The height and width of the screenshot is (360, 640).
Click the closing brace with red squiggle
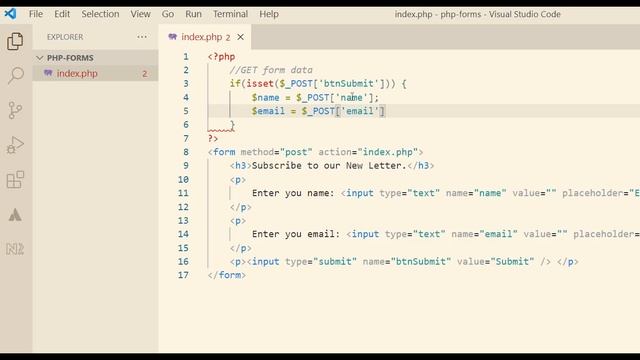tap(232, 125)
